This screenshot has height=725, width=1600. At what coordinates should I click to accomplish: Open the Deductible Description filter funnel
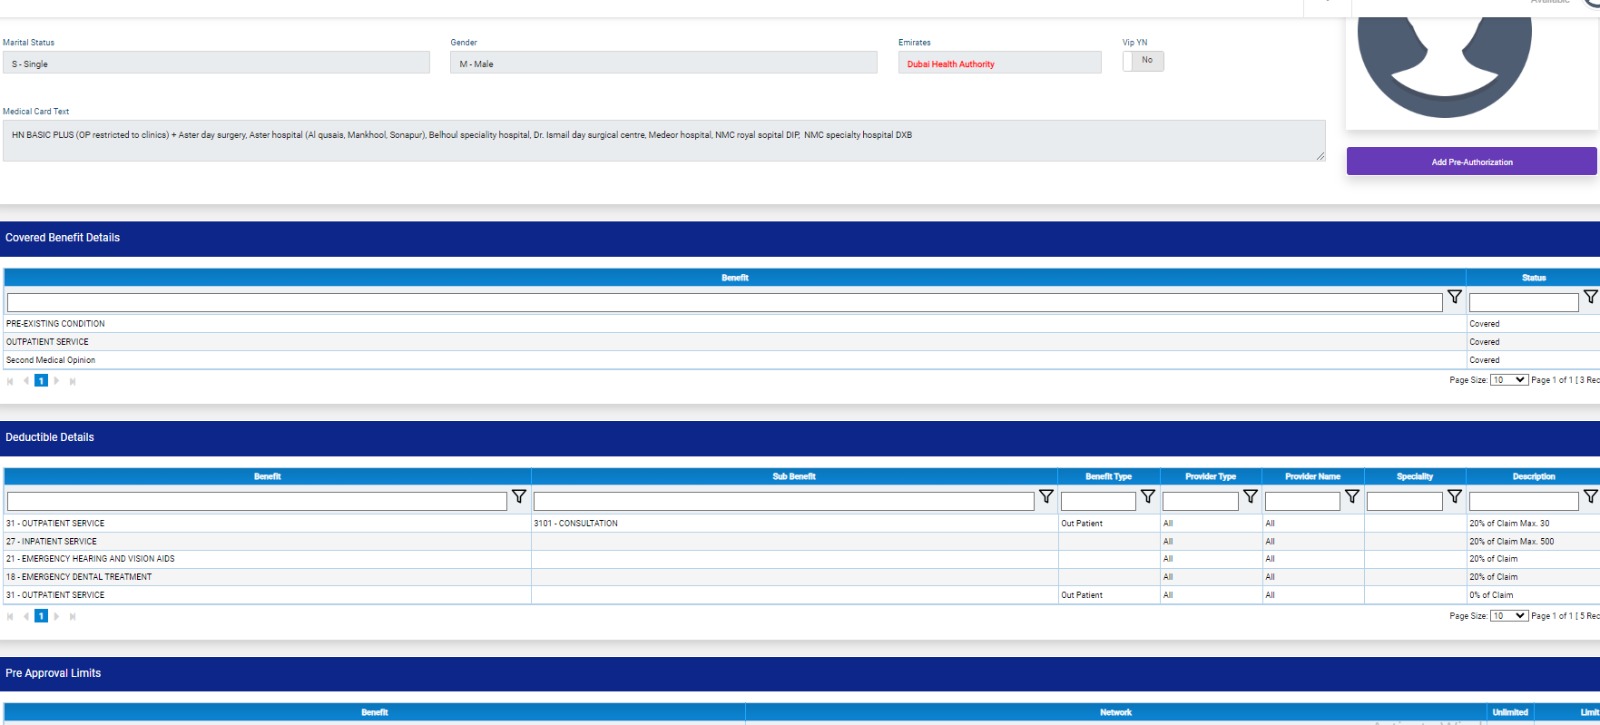1590,496
